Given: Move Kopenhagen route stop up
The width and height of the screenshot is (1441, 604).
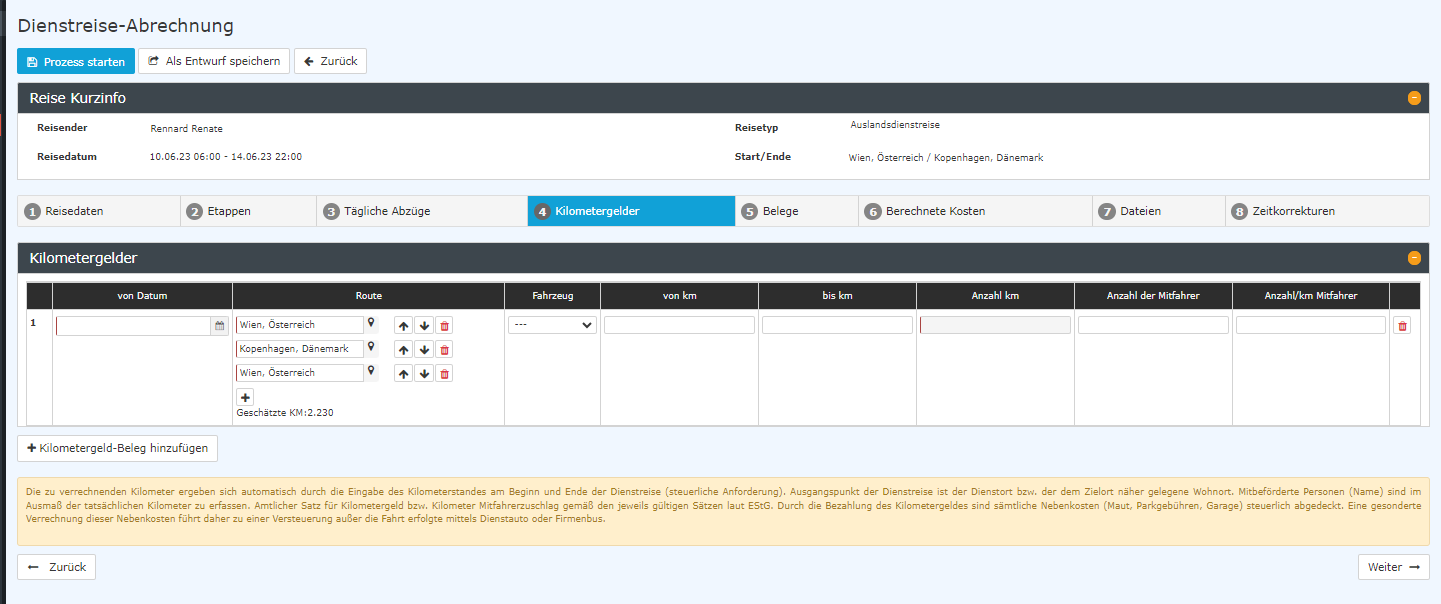Looking at the screenshot, I should coord(403,350).
